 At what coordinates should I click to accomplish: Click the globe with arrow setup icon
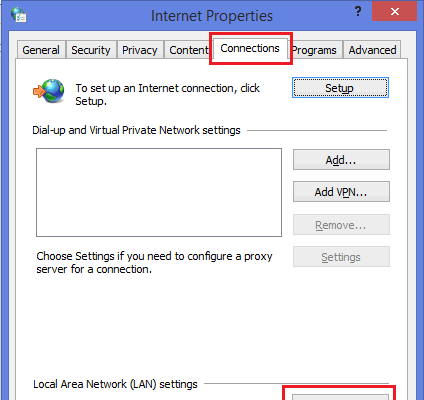[49, 91]
